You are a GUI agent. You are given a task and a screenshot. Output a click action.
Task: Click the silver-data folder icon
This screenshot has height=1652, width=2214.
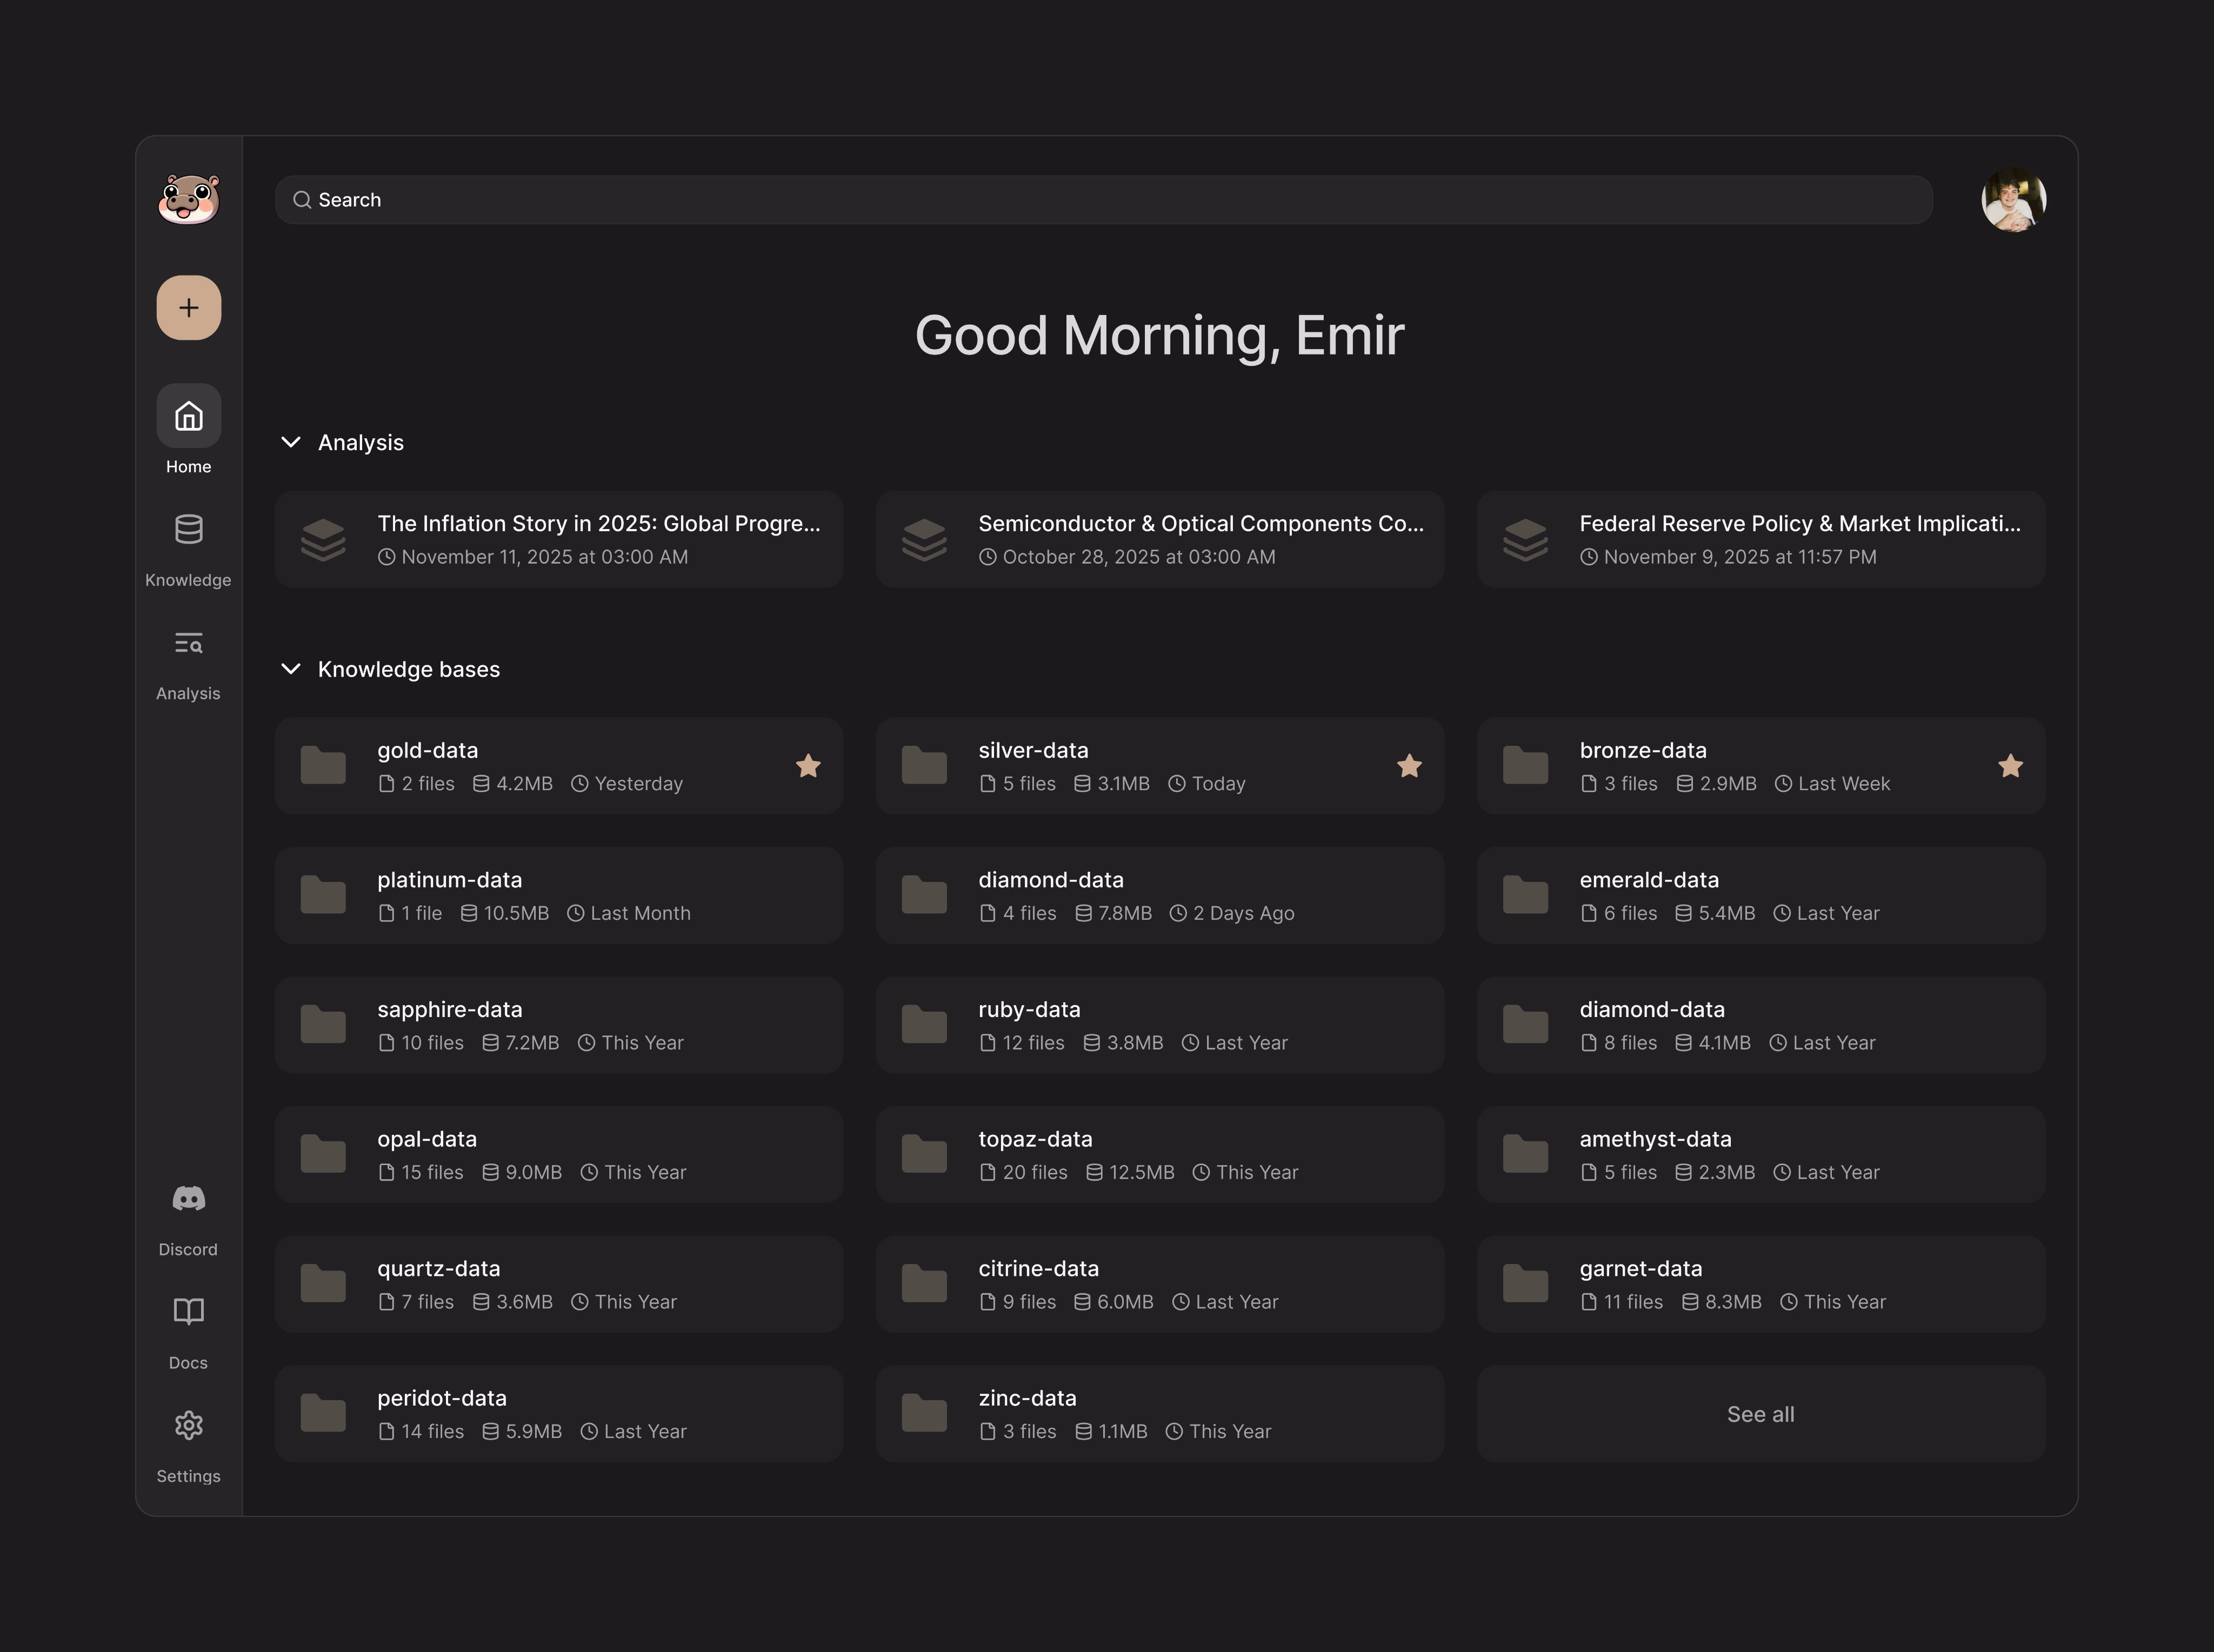pyautogui.click(x=924, y=766)
